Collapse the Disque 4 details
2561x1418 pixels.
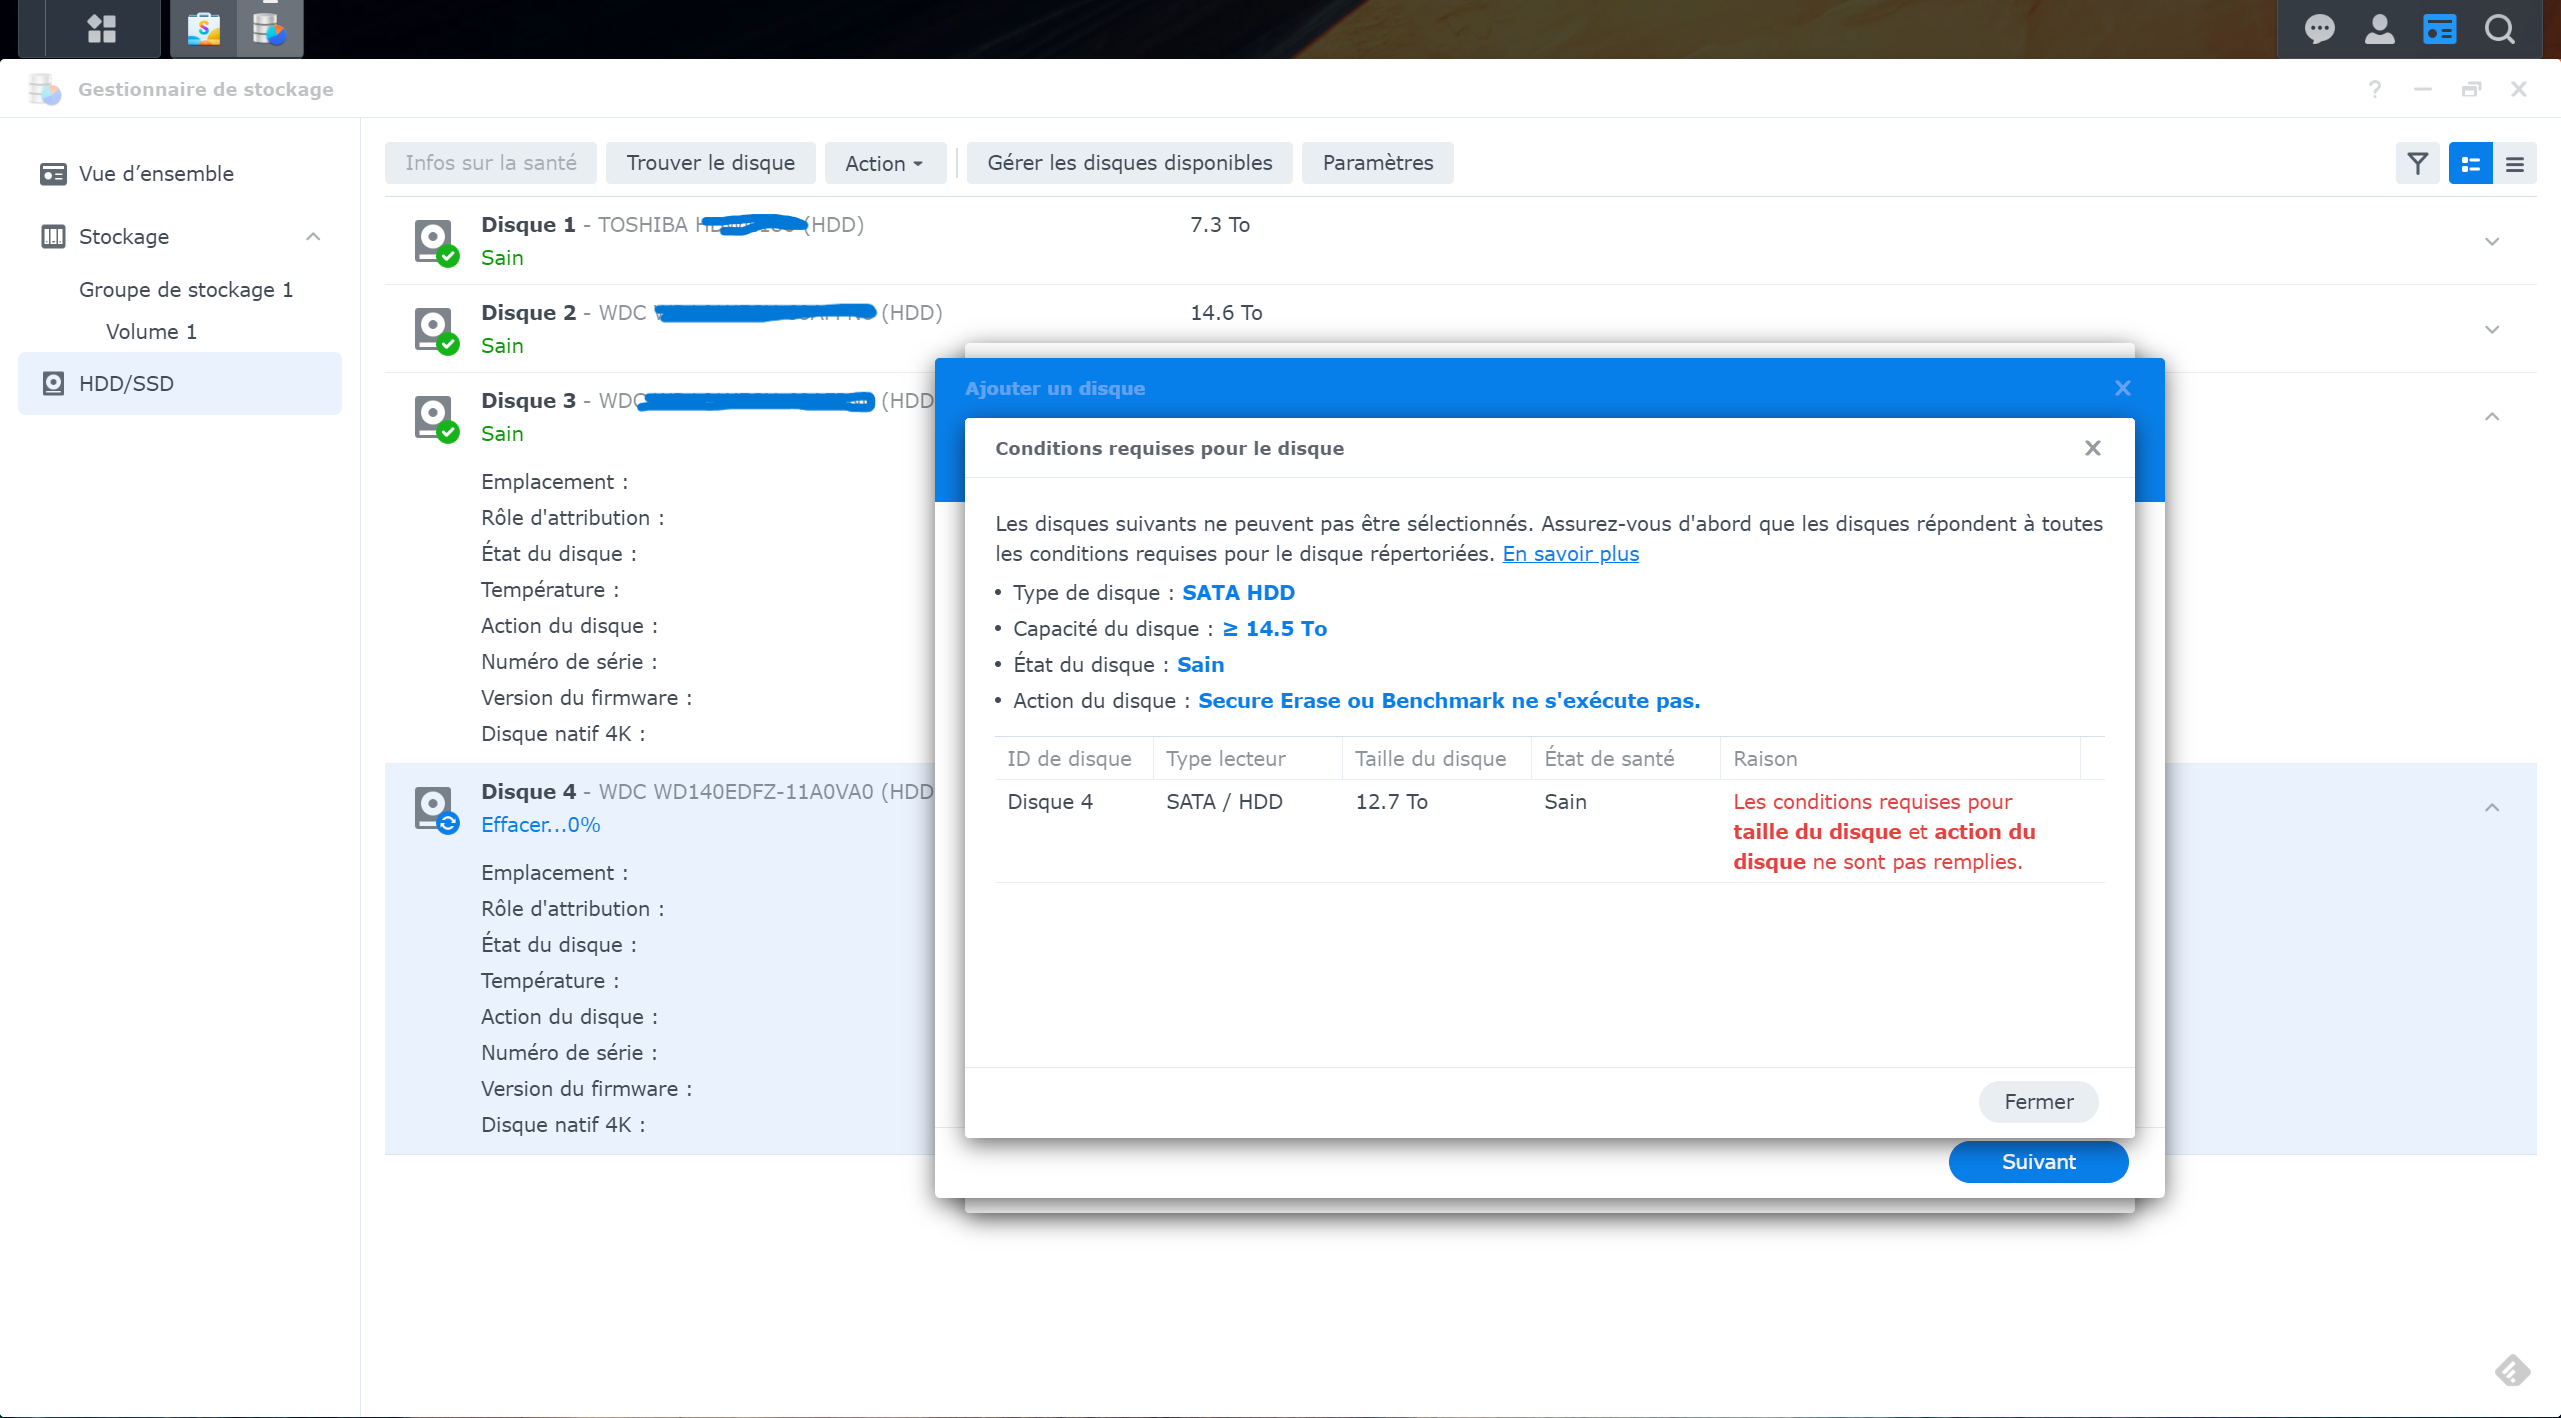click(x=2491, y=807)
